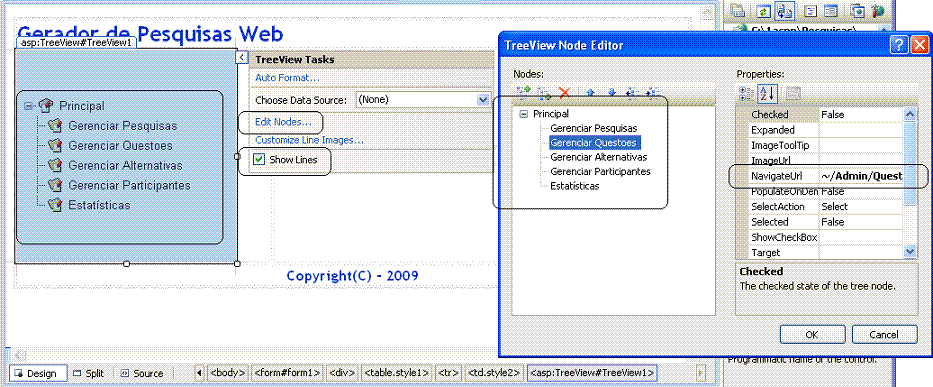Viewport: 933px width, 387px height.
Task: Toggle Nest Related Files in Solution Explorer
Action: [785, 11]
